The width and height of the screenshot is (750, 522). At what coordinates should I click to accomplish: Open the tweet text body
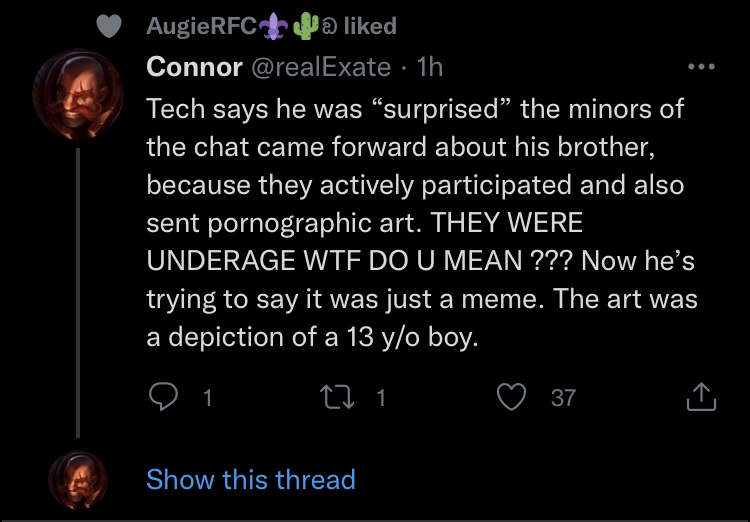[x=421, y=223]
